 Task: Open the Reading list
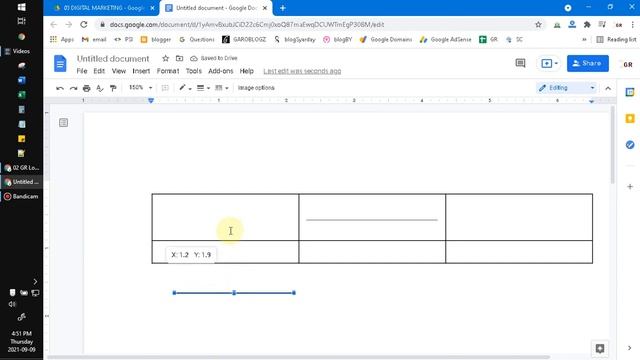coord(616,40)
